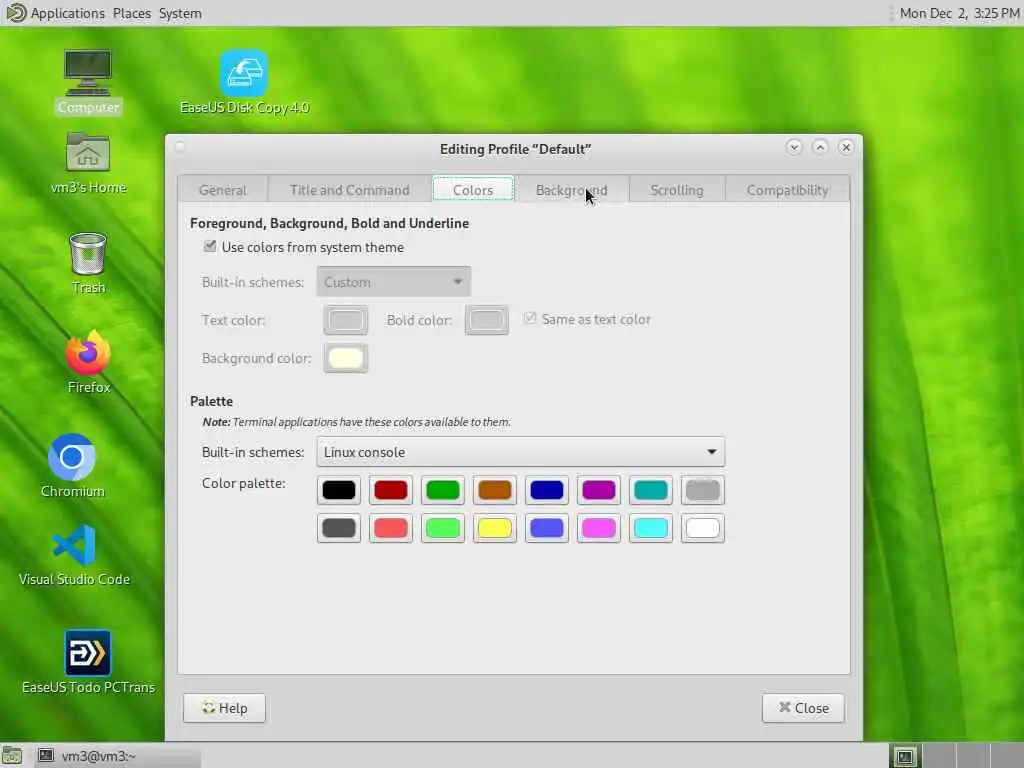1024x768 pixels.
Task: Pick the light red palette swatch
Action: pos(391,528)
